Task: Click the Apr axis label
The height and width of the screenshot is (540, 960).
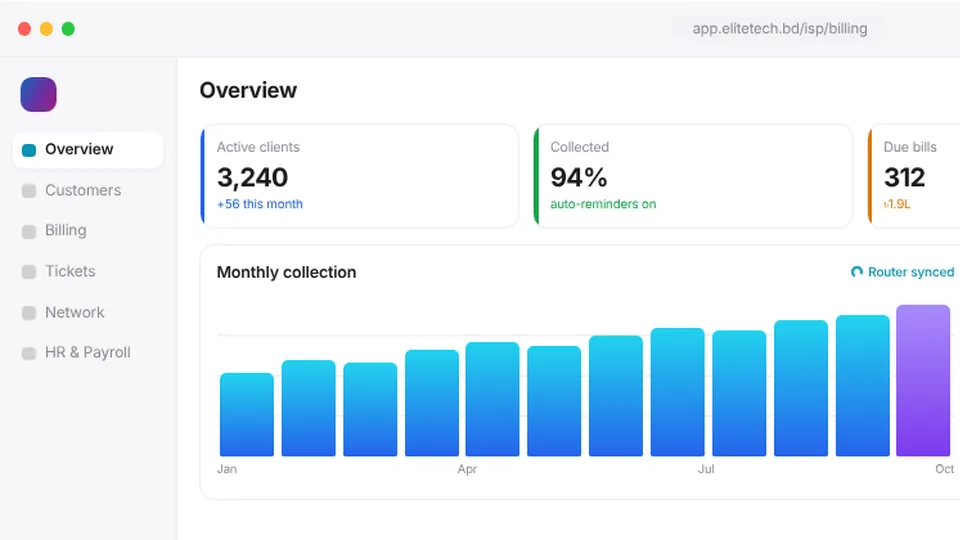Action: [467, 469]
